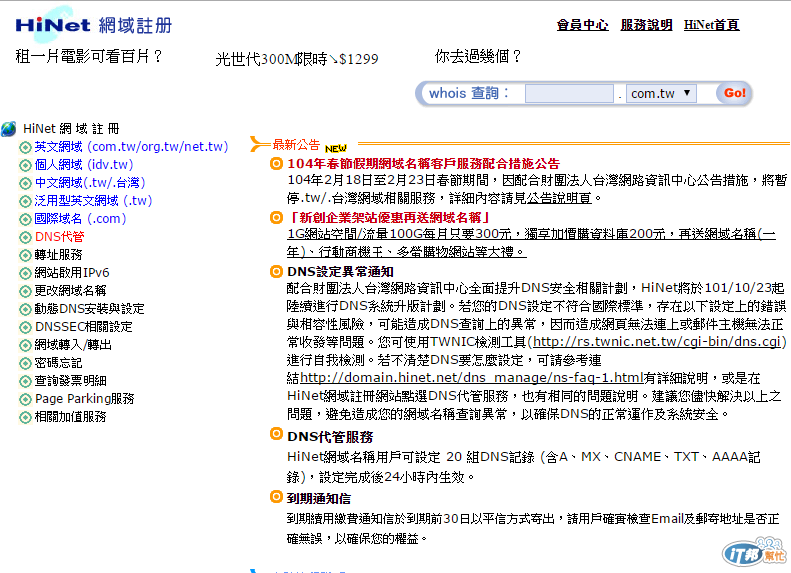The width and height of the screenshot is (791, 573).
Task: Click the bullet icon before 國際域名
Action: [25, 219]
